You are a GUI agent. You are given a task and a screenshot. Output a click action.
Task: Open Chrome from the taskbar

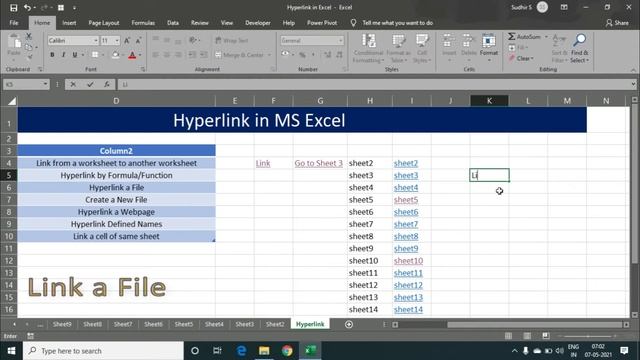(x=287, y=351)
